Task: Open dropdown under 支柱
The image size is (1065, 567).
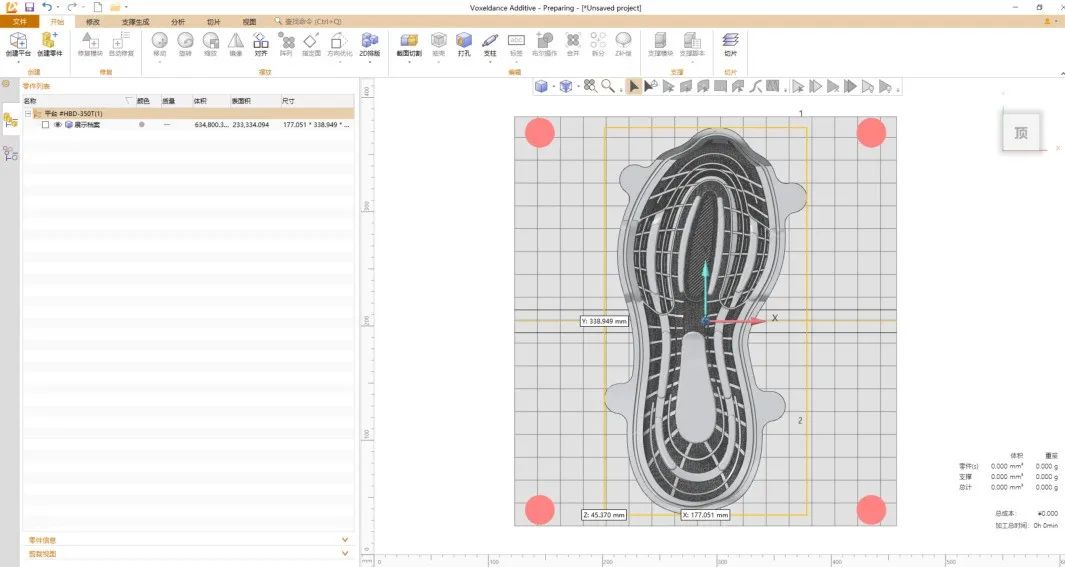Action: pyautogui.click(x=490, y=61)
